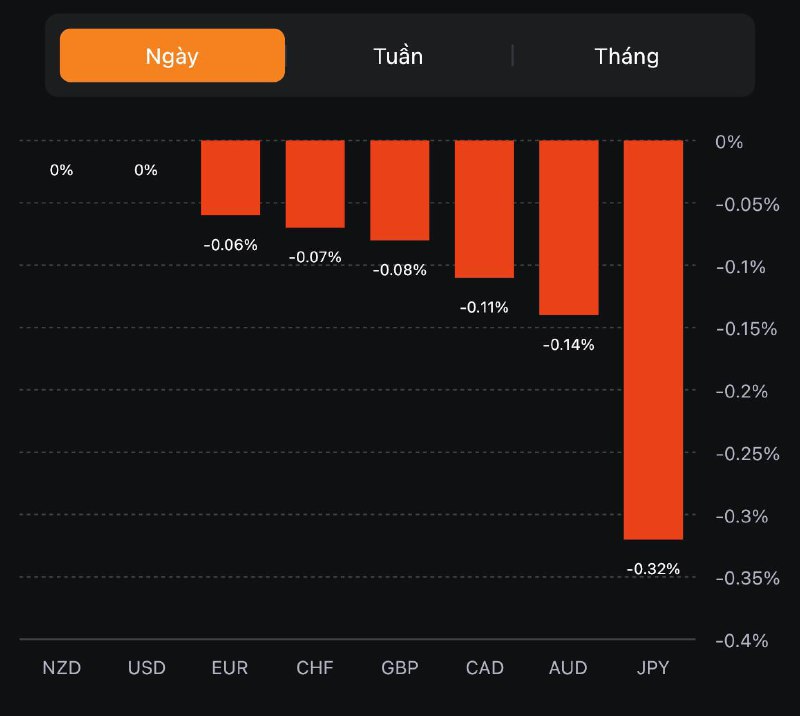
Task: Click the USD currency label
Action: [x=146, y=668]
